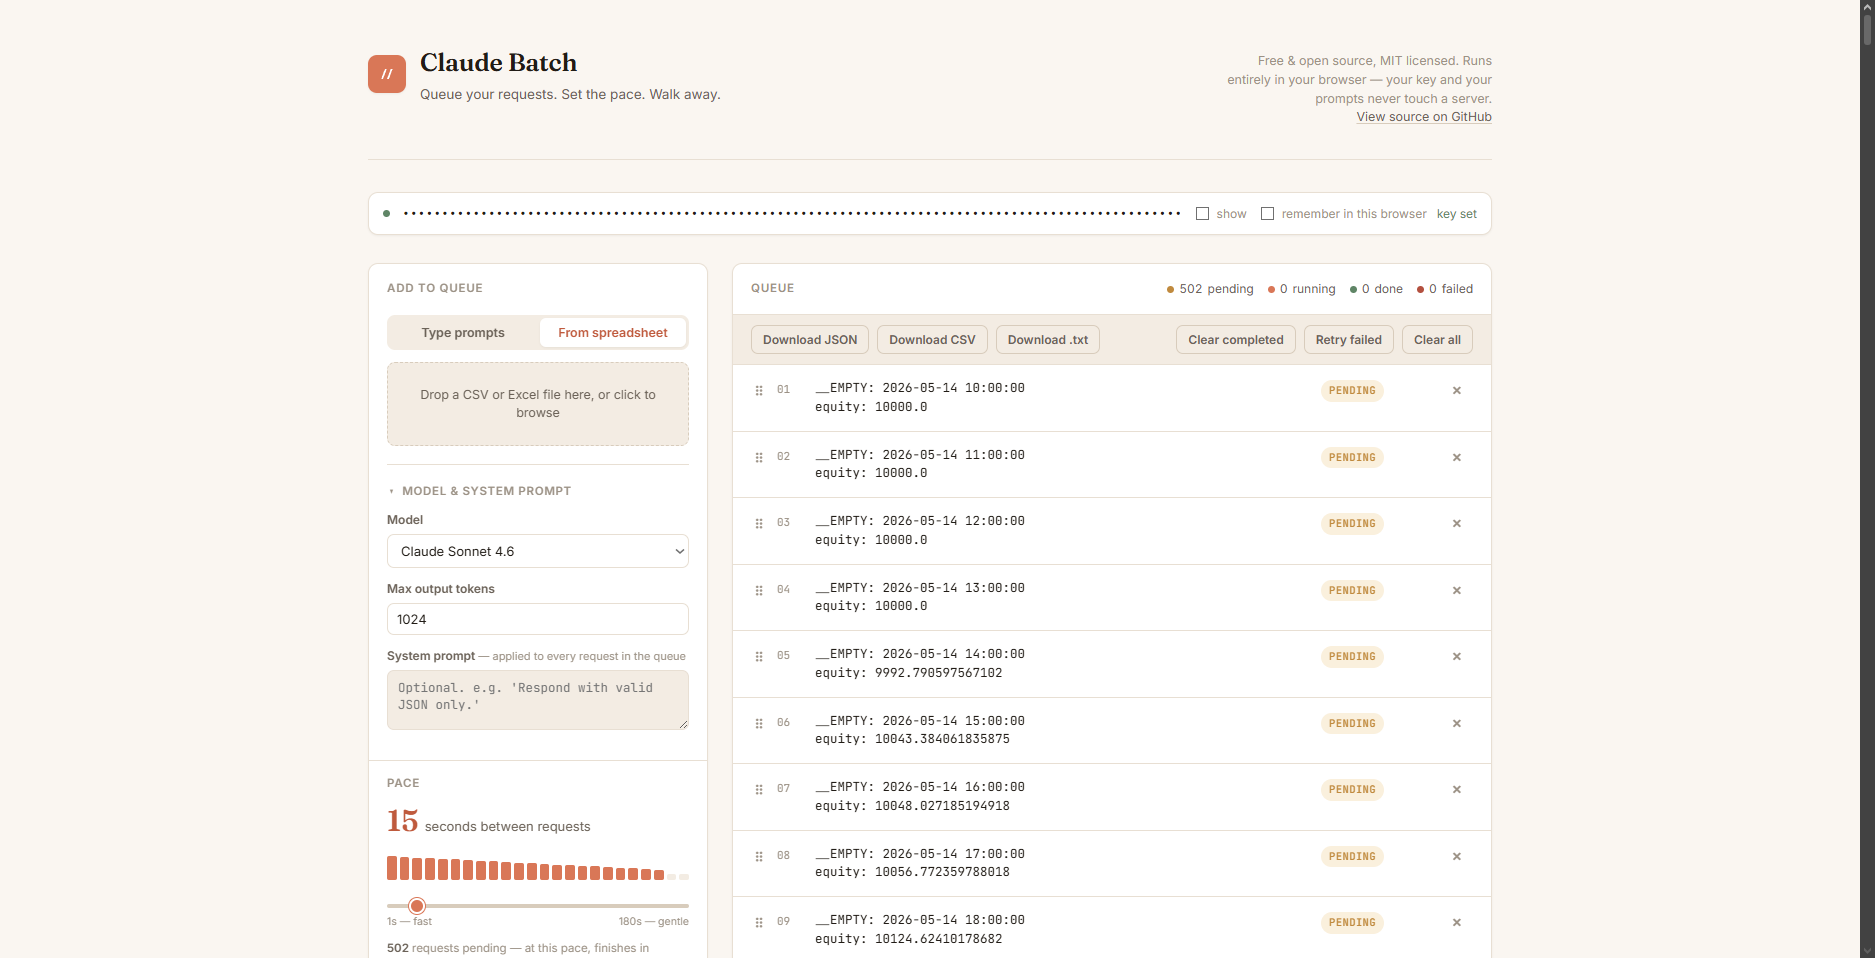1875x958 pixels.
Task: Remove queue item 01 with its X
Action: click(1457, 391)
